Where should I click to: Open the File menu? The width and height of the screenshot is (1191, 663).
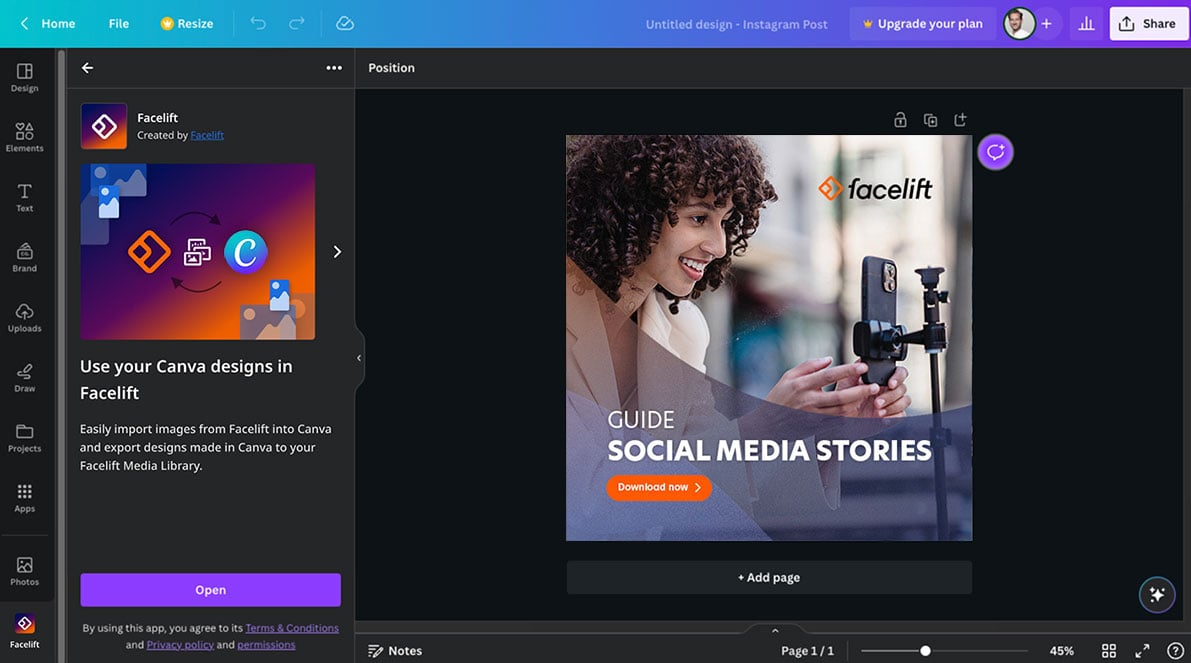pyautogui.click(x=118, y=23)
